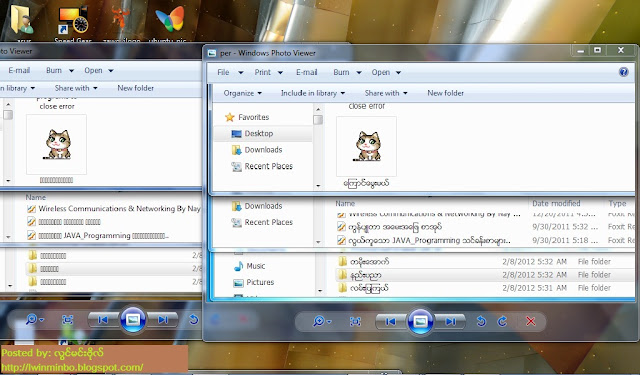This screenshot has height=375, width=640.
Task: Rotate image counterclockwise in front viewer
Action: tap(482, 322)
